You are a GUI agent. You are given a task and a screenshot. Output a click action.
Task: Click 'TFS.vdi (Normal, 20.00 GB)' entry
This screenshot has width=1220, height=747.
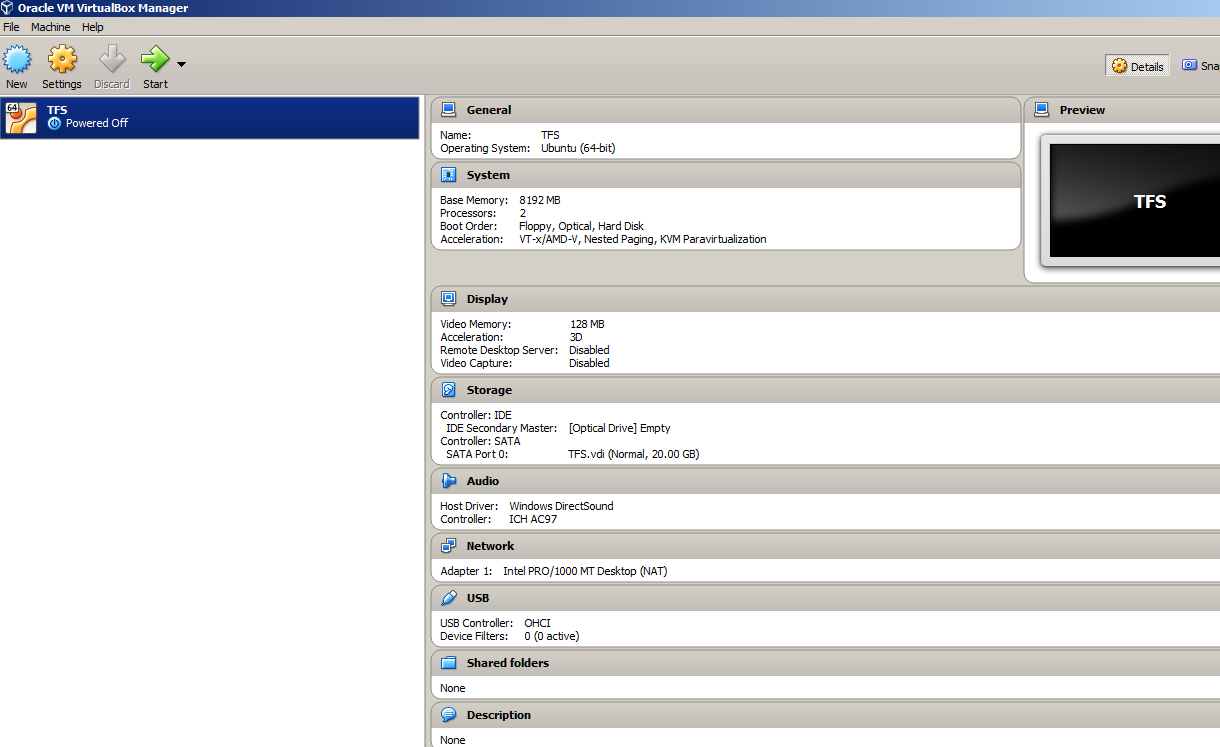click(634, 454)
